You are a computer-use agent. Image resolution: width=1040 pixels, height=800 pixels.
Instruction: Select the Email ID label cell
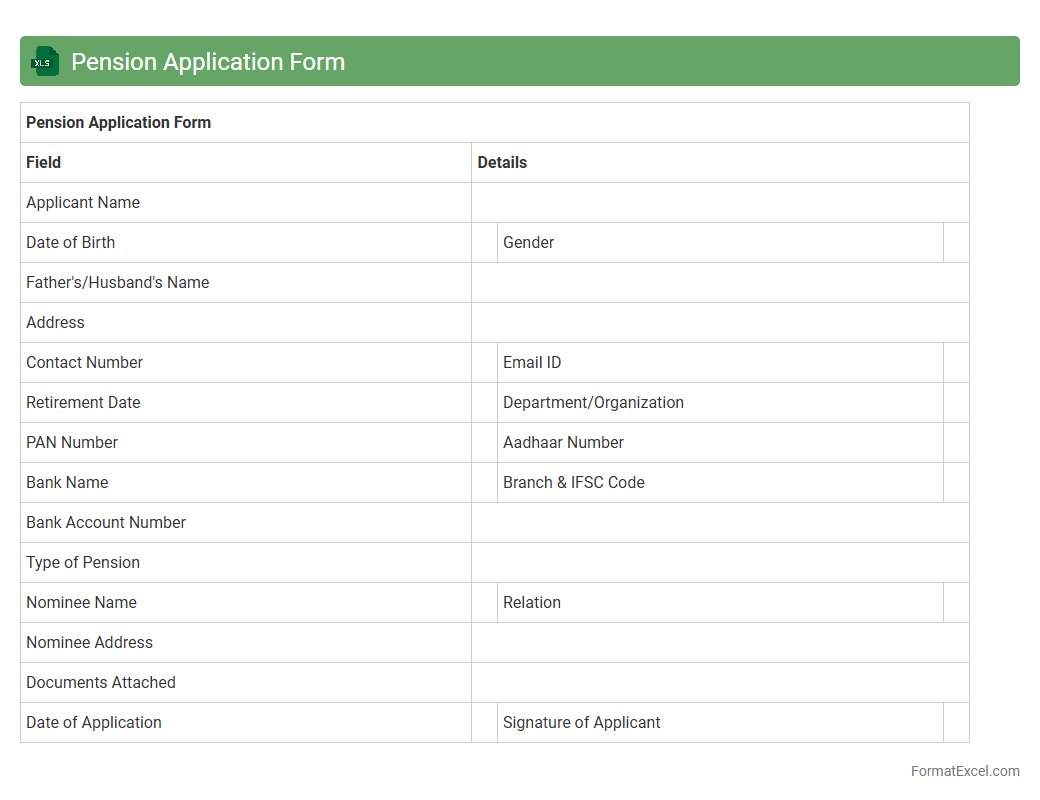pos(720,363)
